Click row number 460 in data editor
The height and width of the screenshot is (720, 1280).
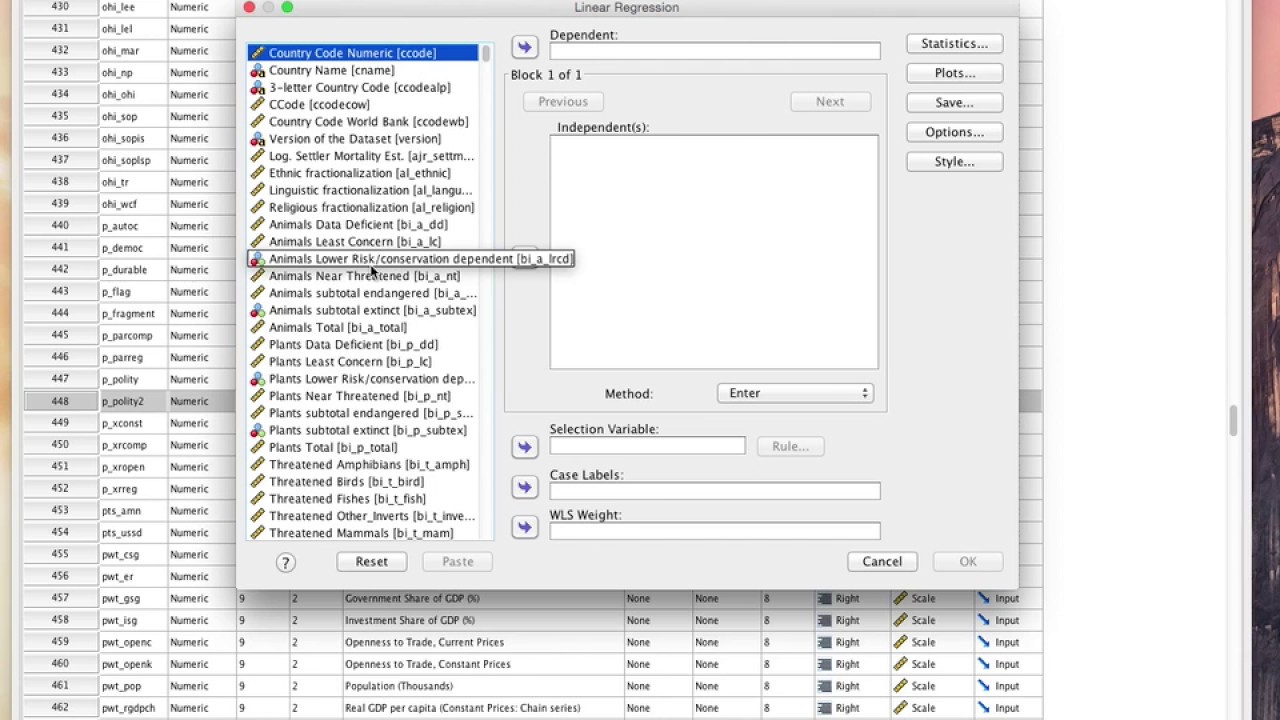[x=59, y=664]
